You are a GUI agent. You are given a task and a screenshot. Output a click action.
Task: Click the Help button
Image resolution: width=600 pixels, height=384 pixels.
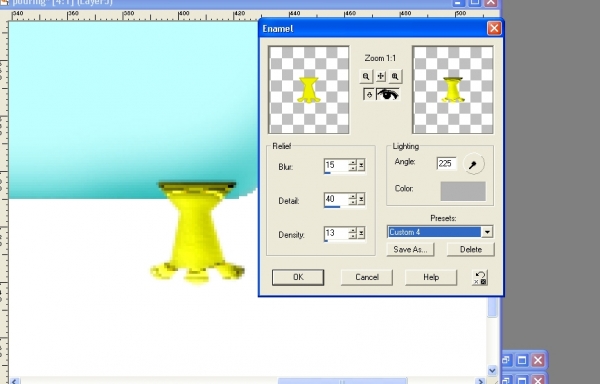pyautogui.click(x=431, y=277)
